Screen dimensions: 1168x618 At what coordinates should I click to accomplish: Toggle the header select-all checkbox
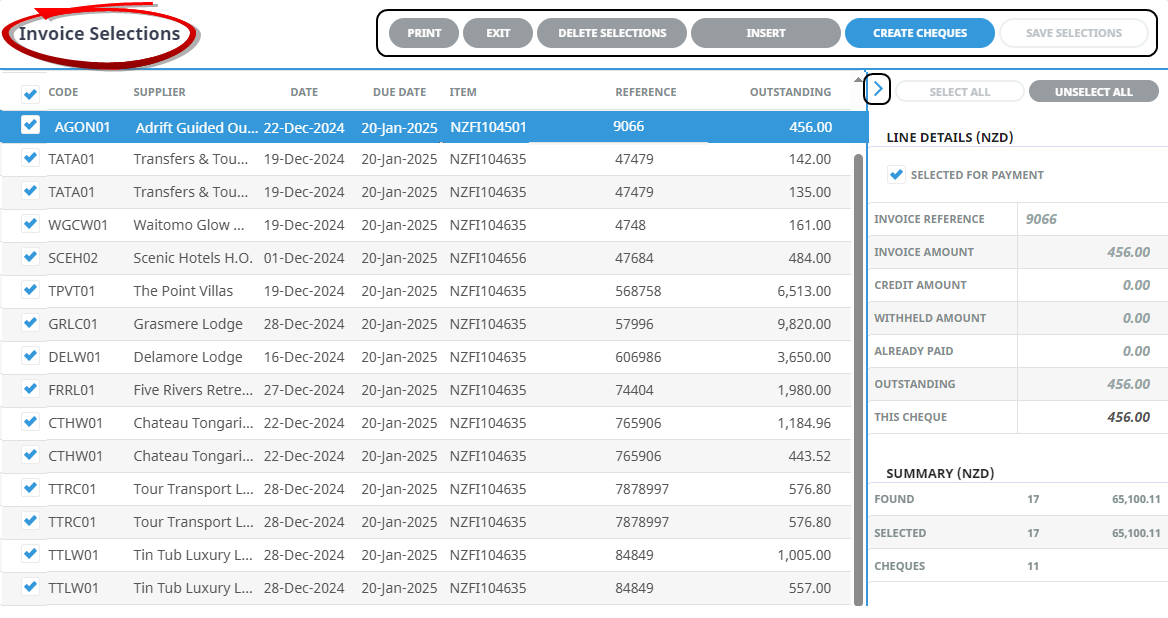[x=31, y=94]
